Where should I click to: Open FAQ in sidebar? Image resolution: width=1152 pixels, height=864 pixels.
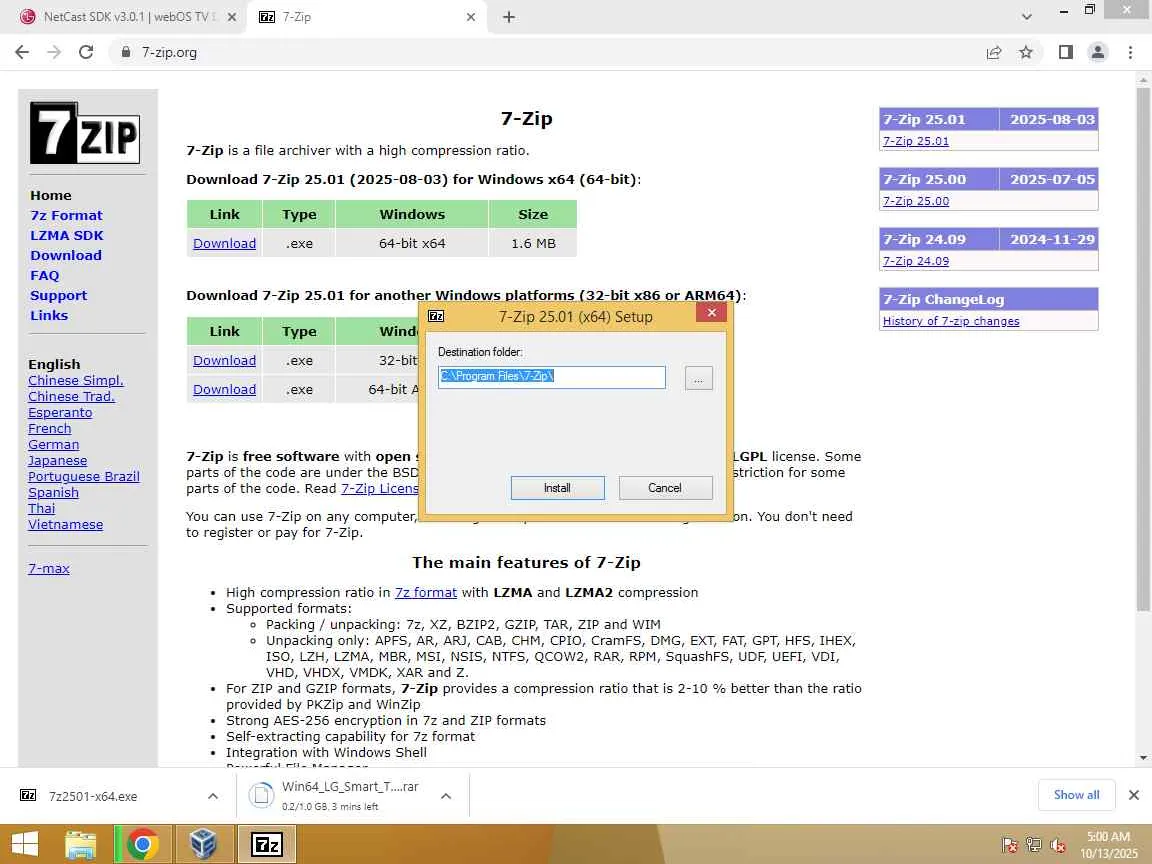click(44, 275)
